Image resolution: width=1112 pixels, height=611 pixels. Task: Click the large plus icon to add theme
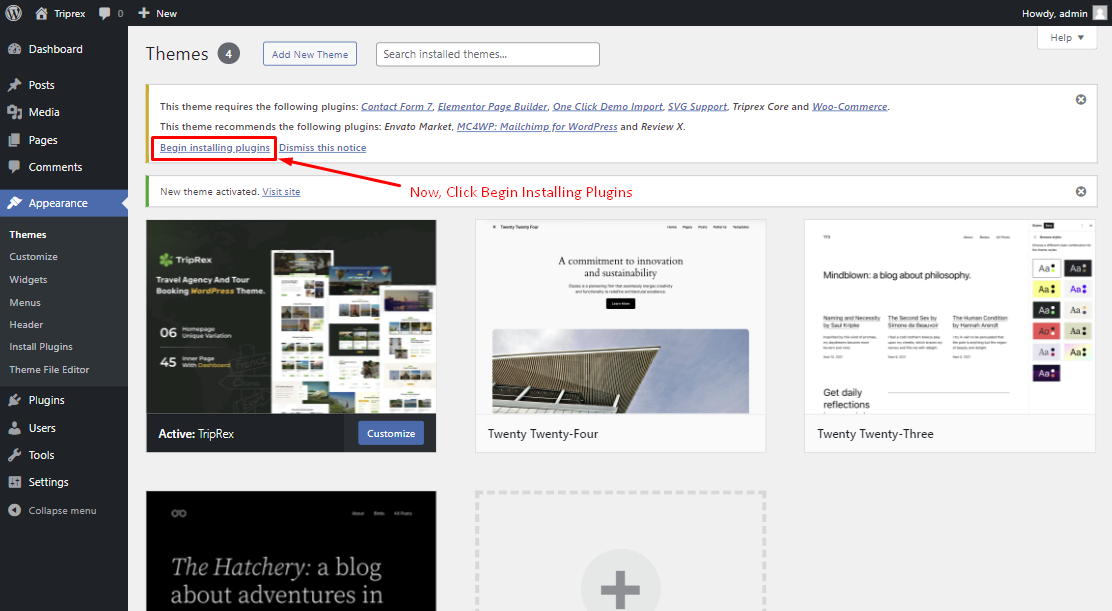[x=621, y=588]
